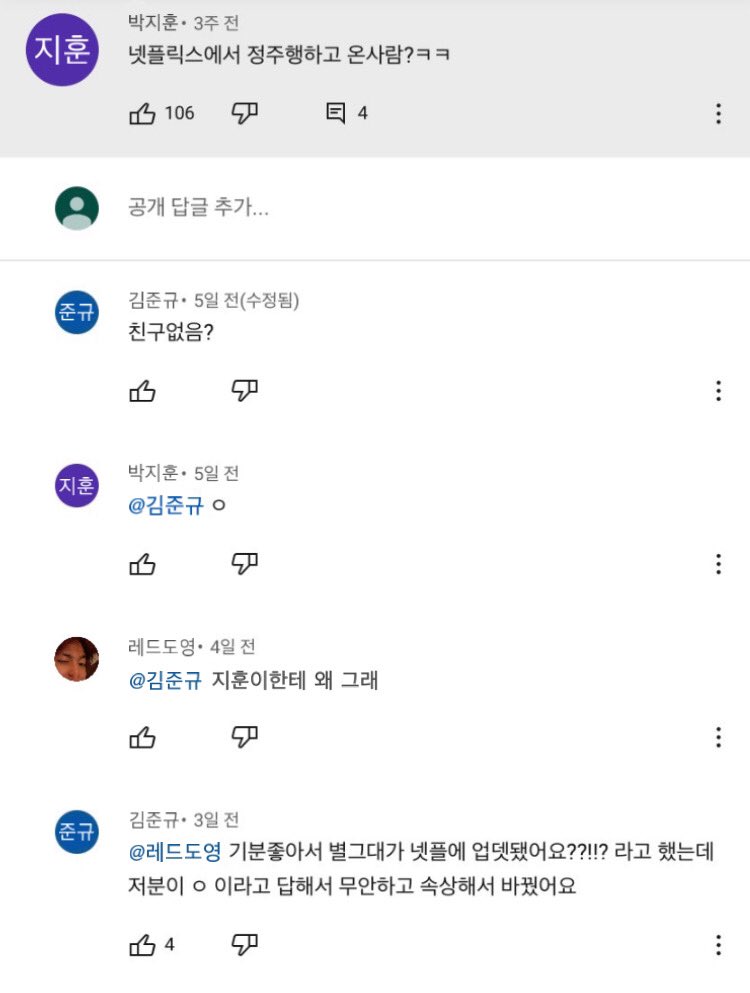This screenshot has height=993, width=750.
Task: Open options menu for 박지훈's ㅇ reply
Action: click(x=718, y=564)
